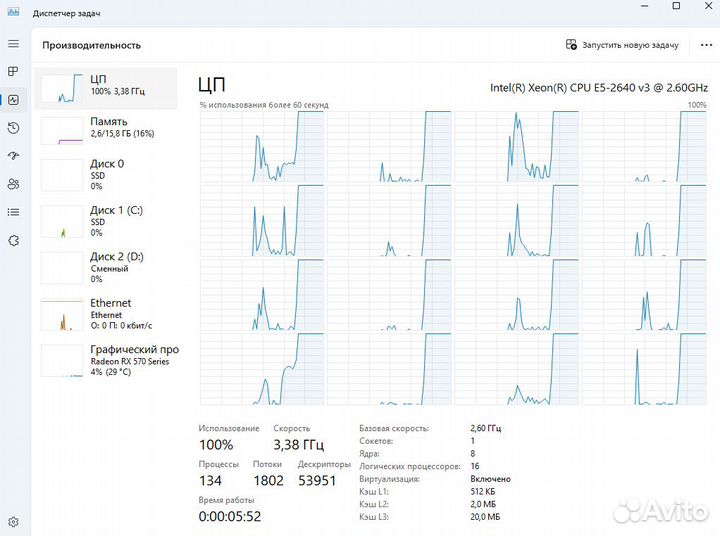Select the ЦП performance item

(106, 87)
